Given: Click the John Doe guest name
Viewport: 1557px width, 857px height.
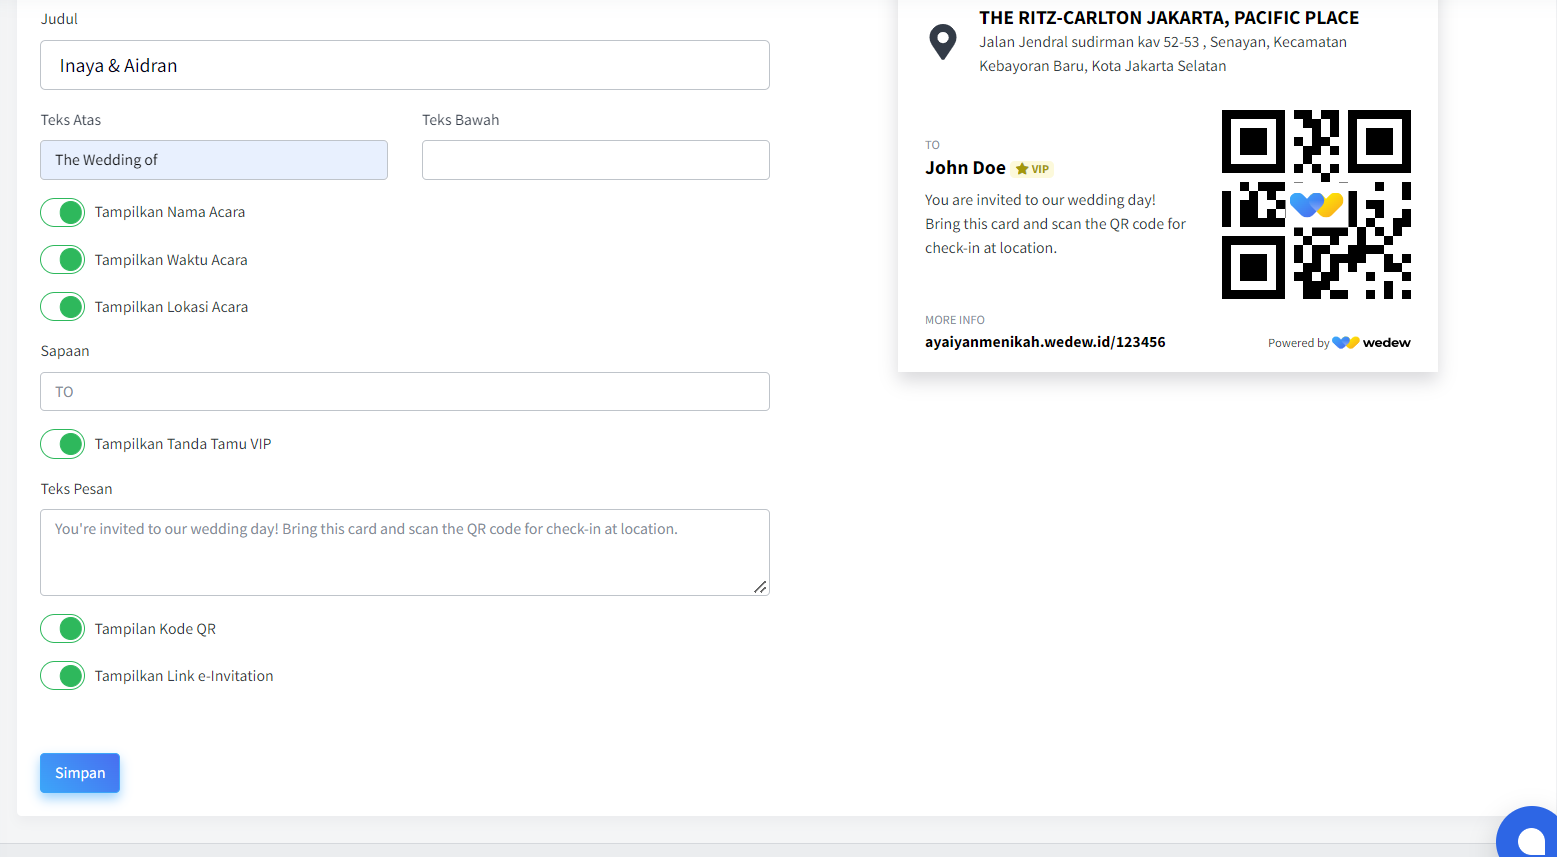Looking at the screenshot, I should click(x=965, y=168).
